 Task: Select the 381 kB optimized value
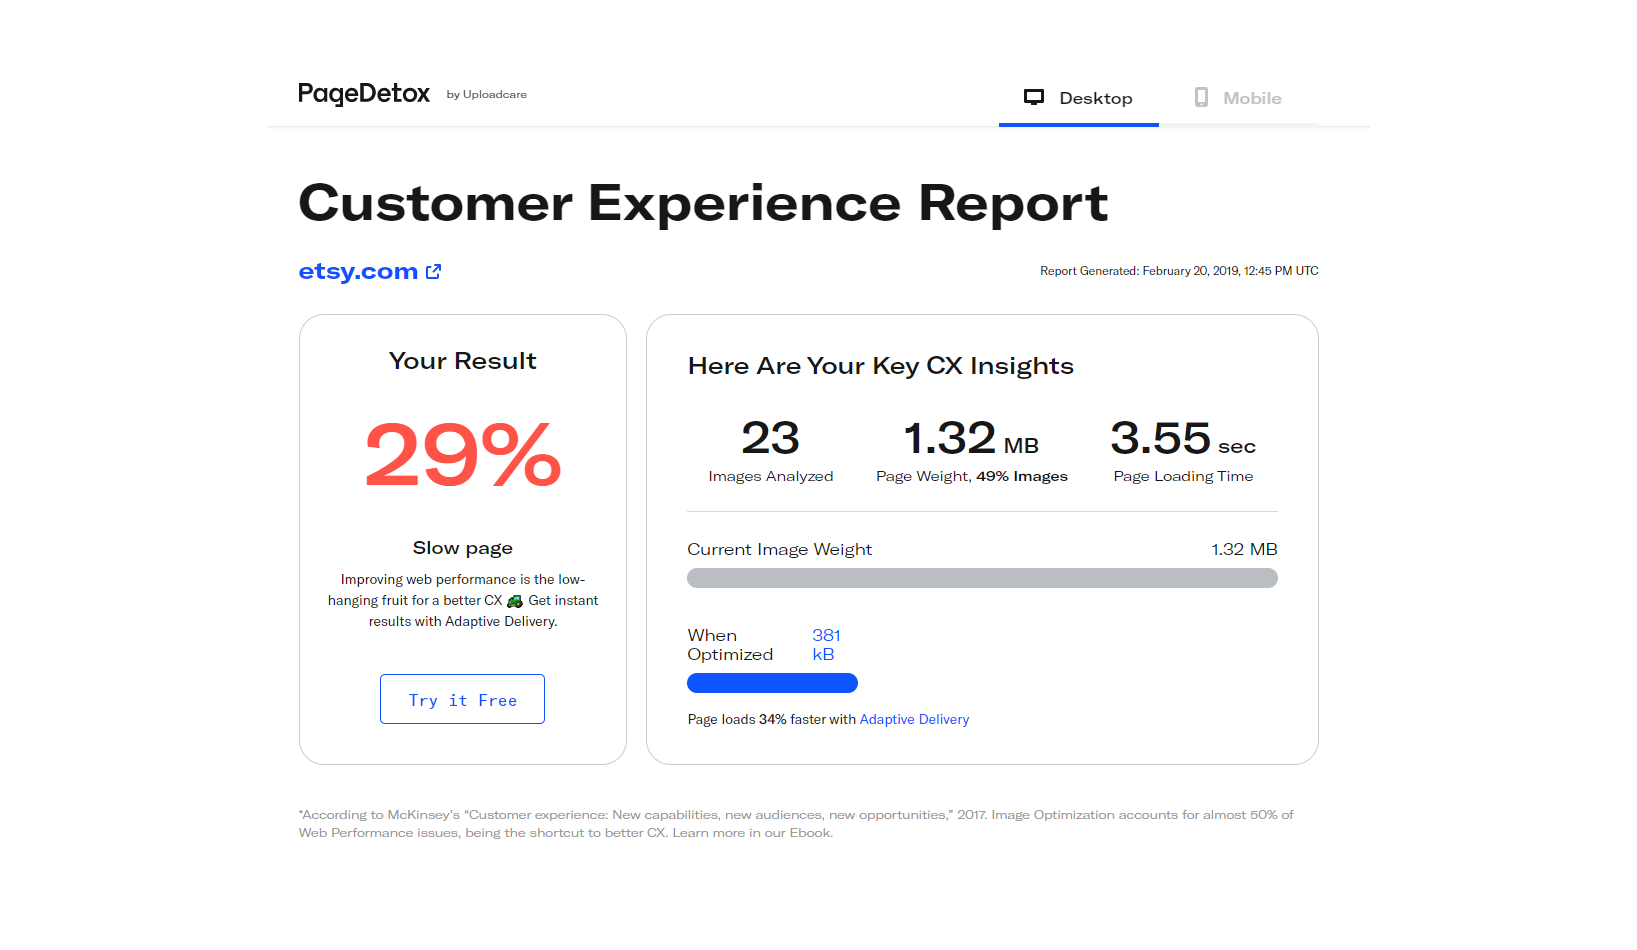pos(825,644)
